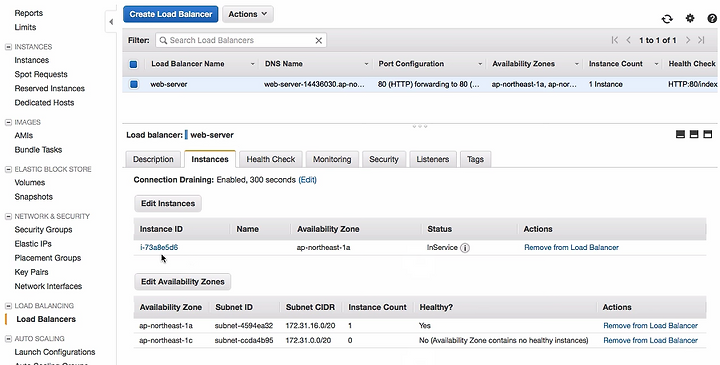720x365 pixels.
Task: Sort by Load Balancer Name column arrow
Action: [x=252, y=64]
